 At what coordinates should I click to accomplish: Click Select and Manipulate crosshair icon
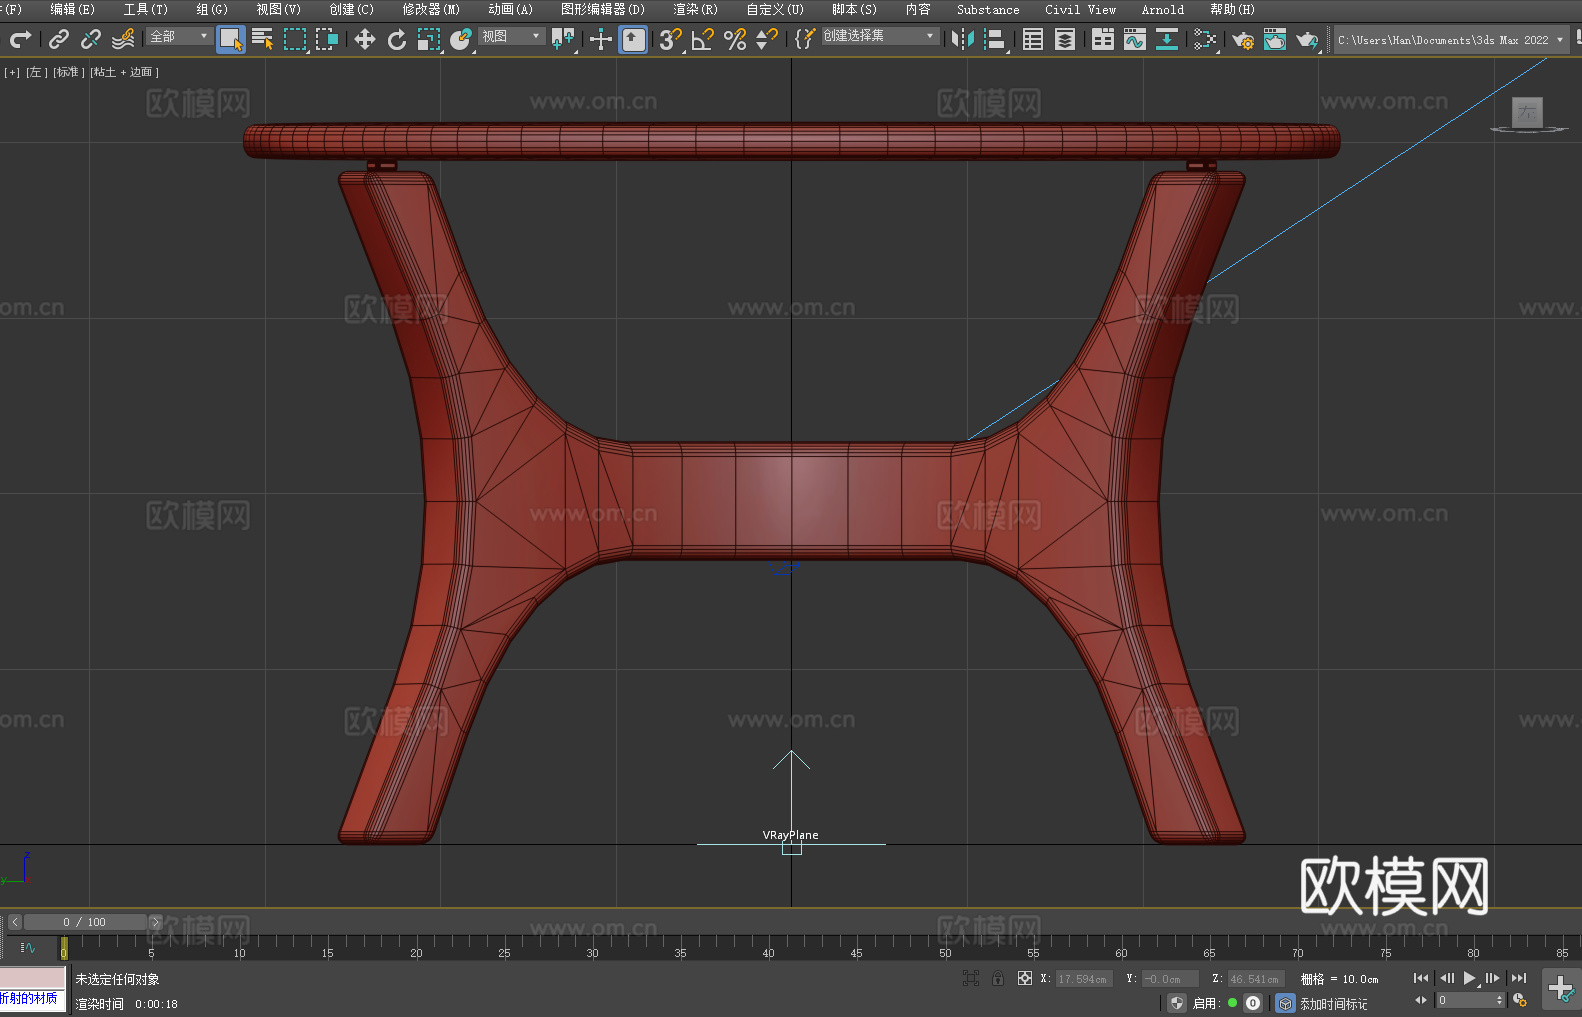tap(601, 39)
